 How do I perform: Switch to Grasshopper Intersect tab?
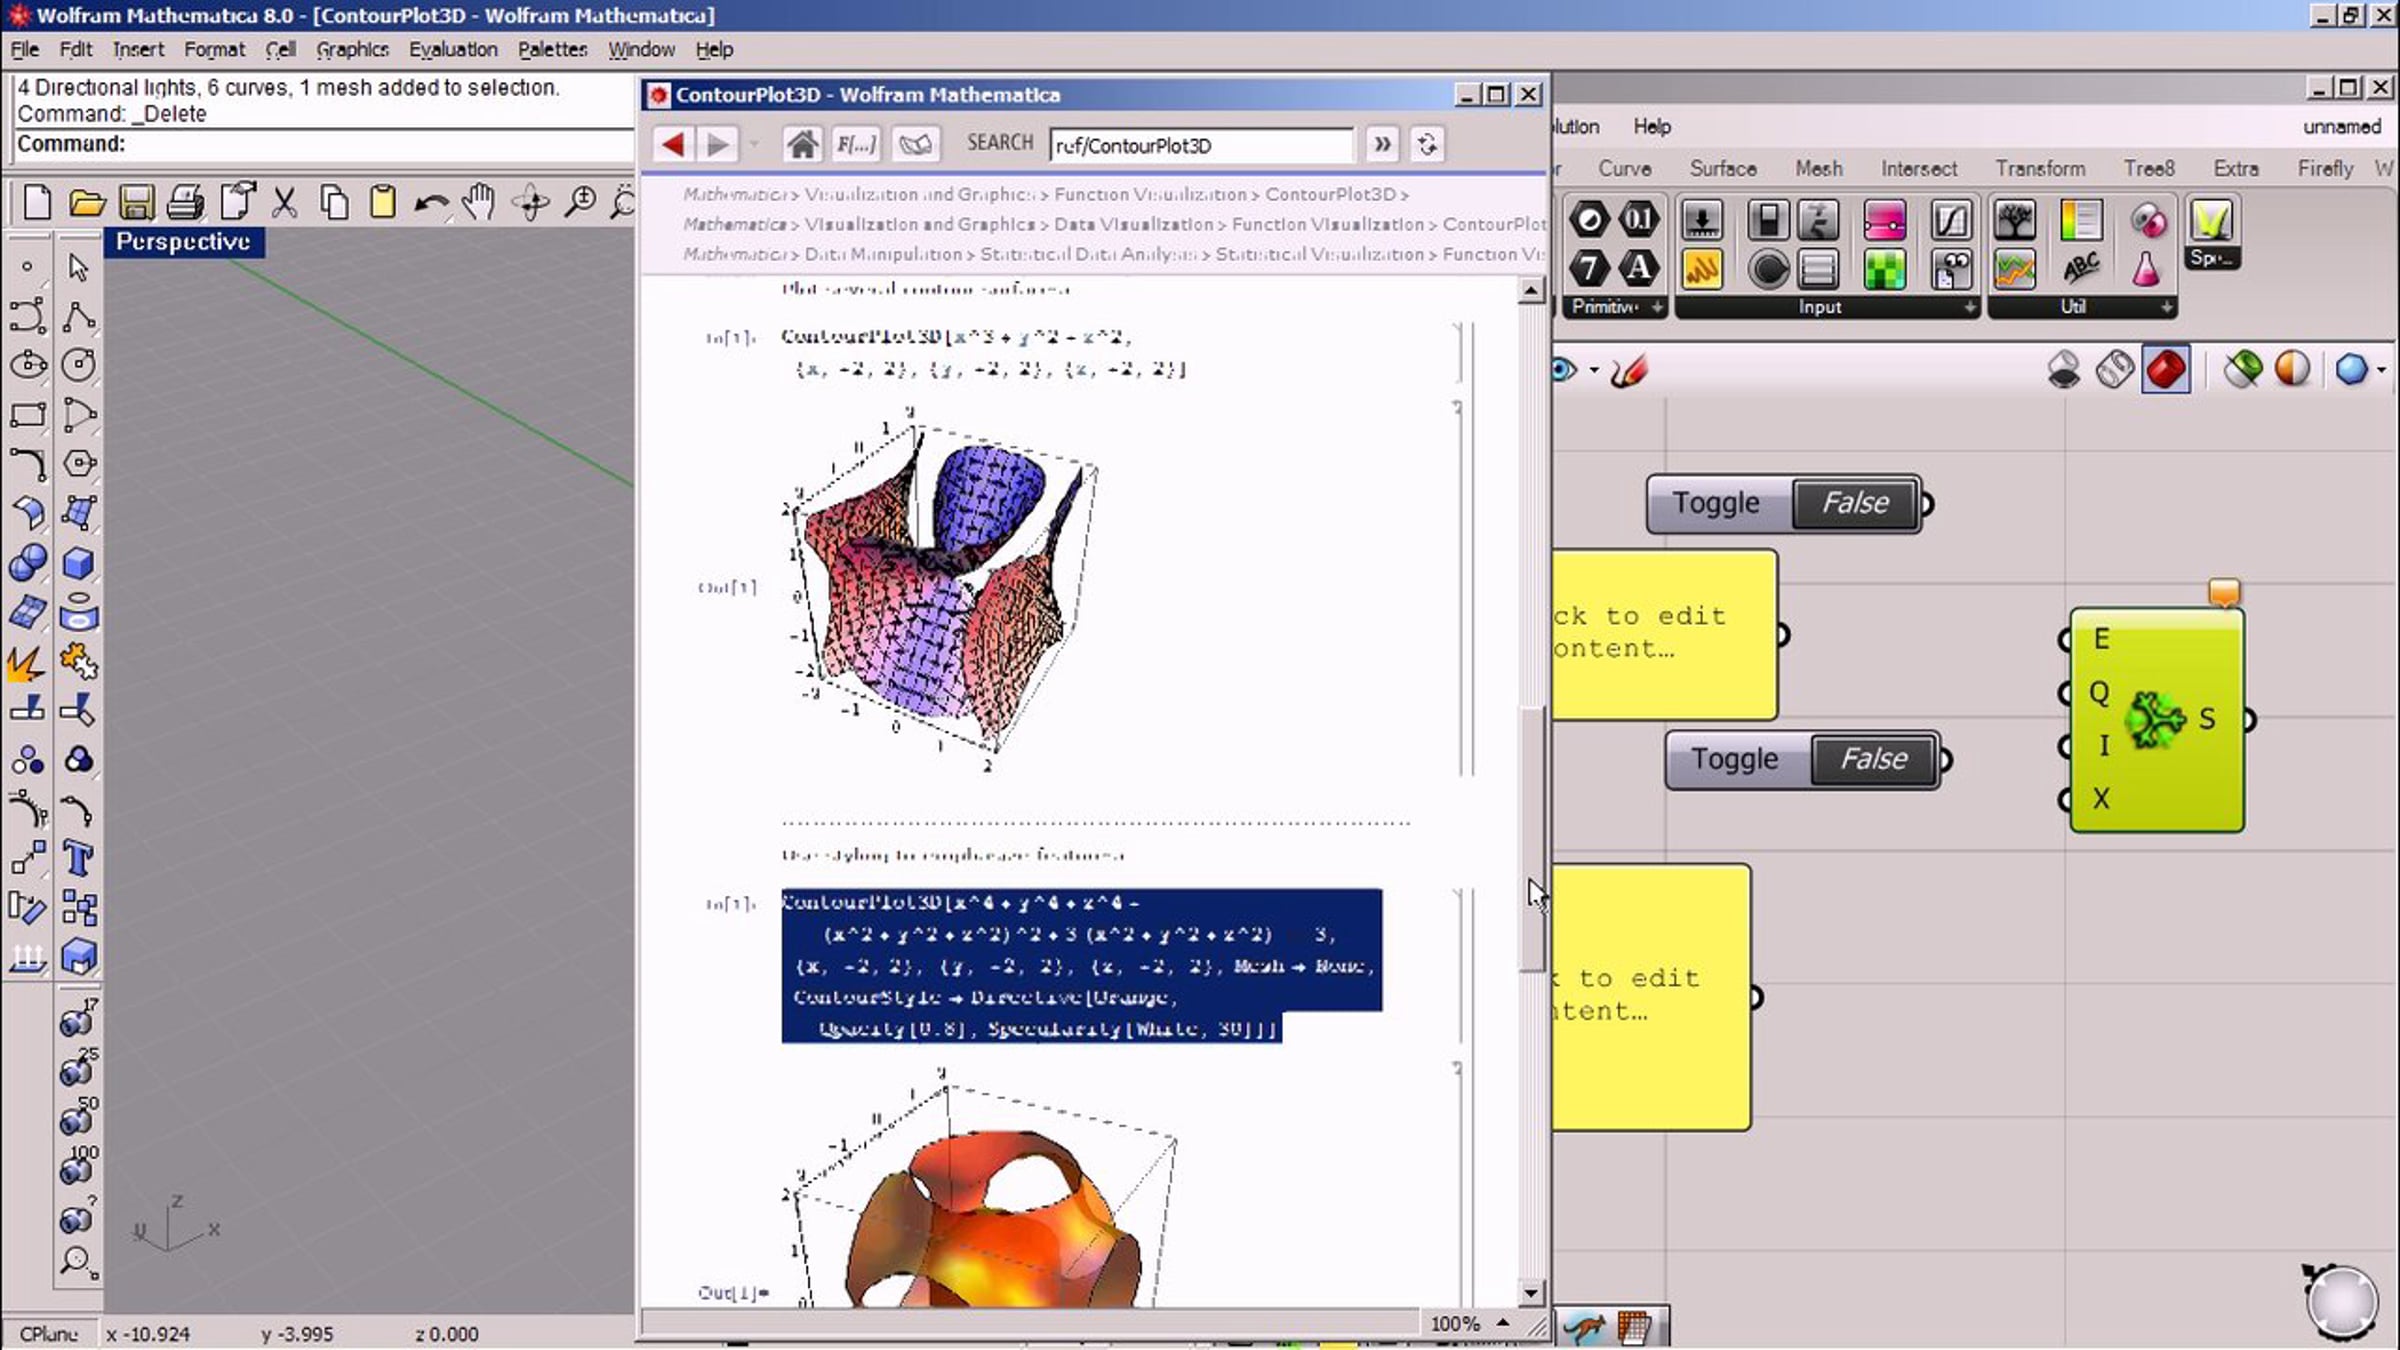[1919, 169]
